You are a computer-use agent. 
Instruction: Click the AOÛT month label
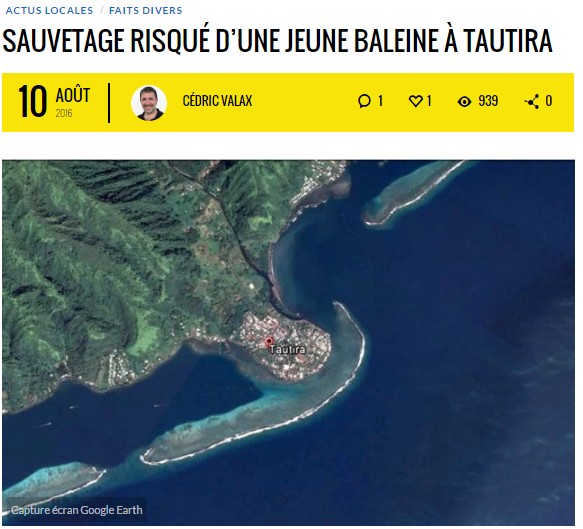pos(73,95)
